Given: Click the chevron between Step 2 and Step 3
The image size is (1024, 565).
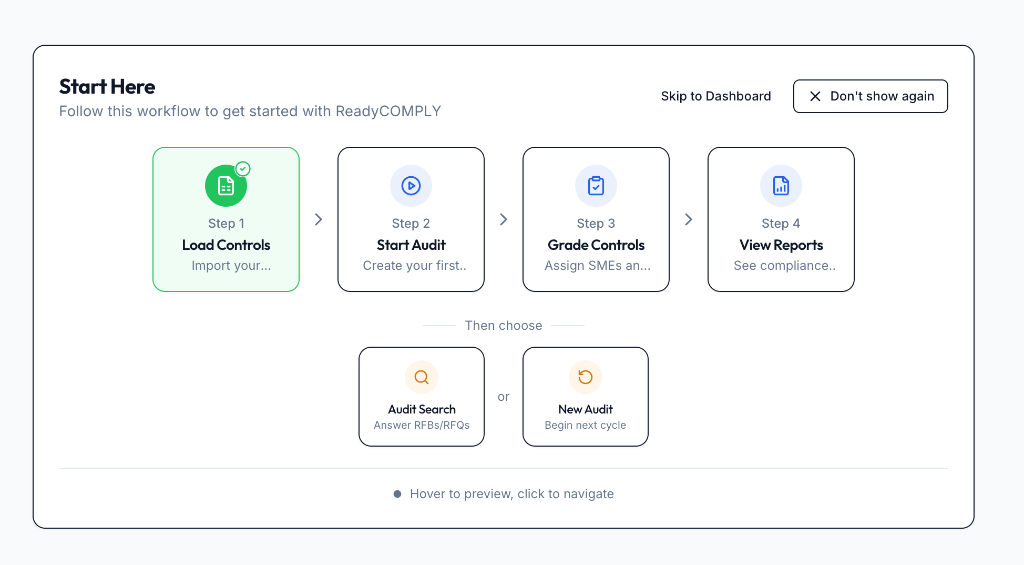Looking at the screenshot, I should [x=504, y=219].
